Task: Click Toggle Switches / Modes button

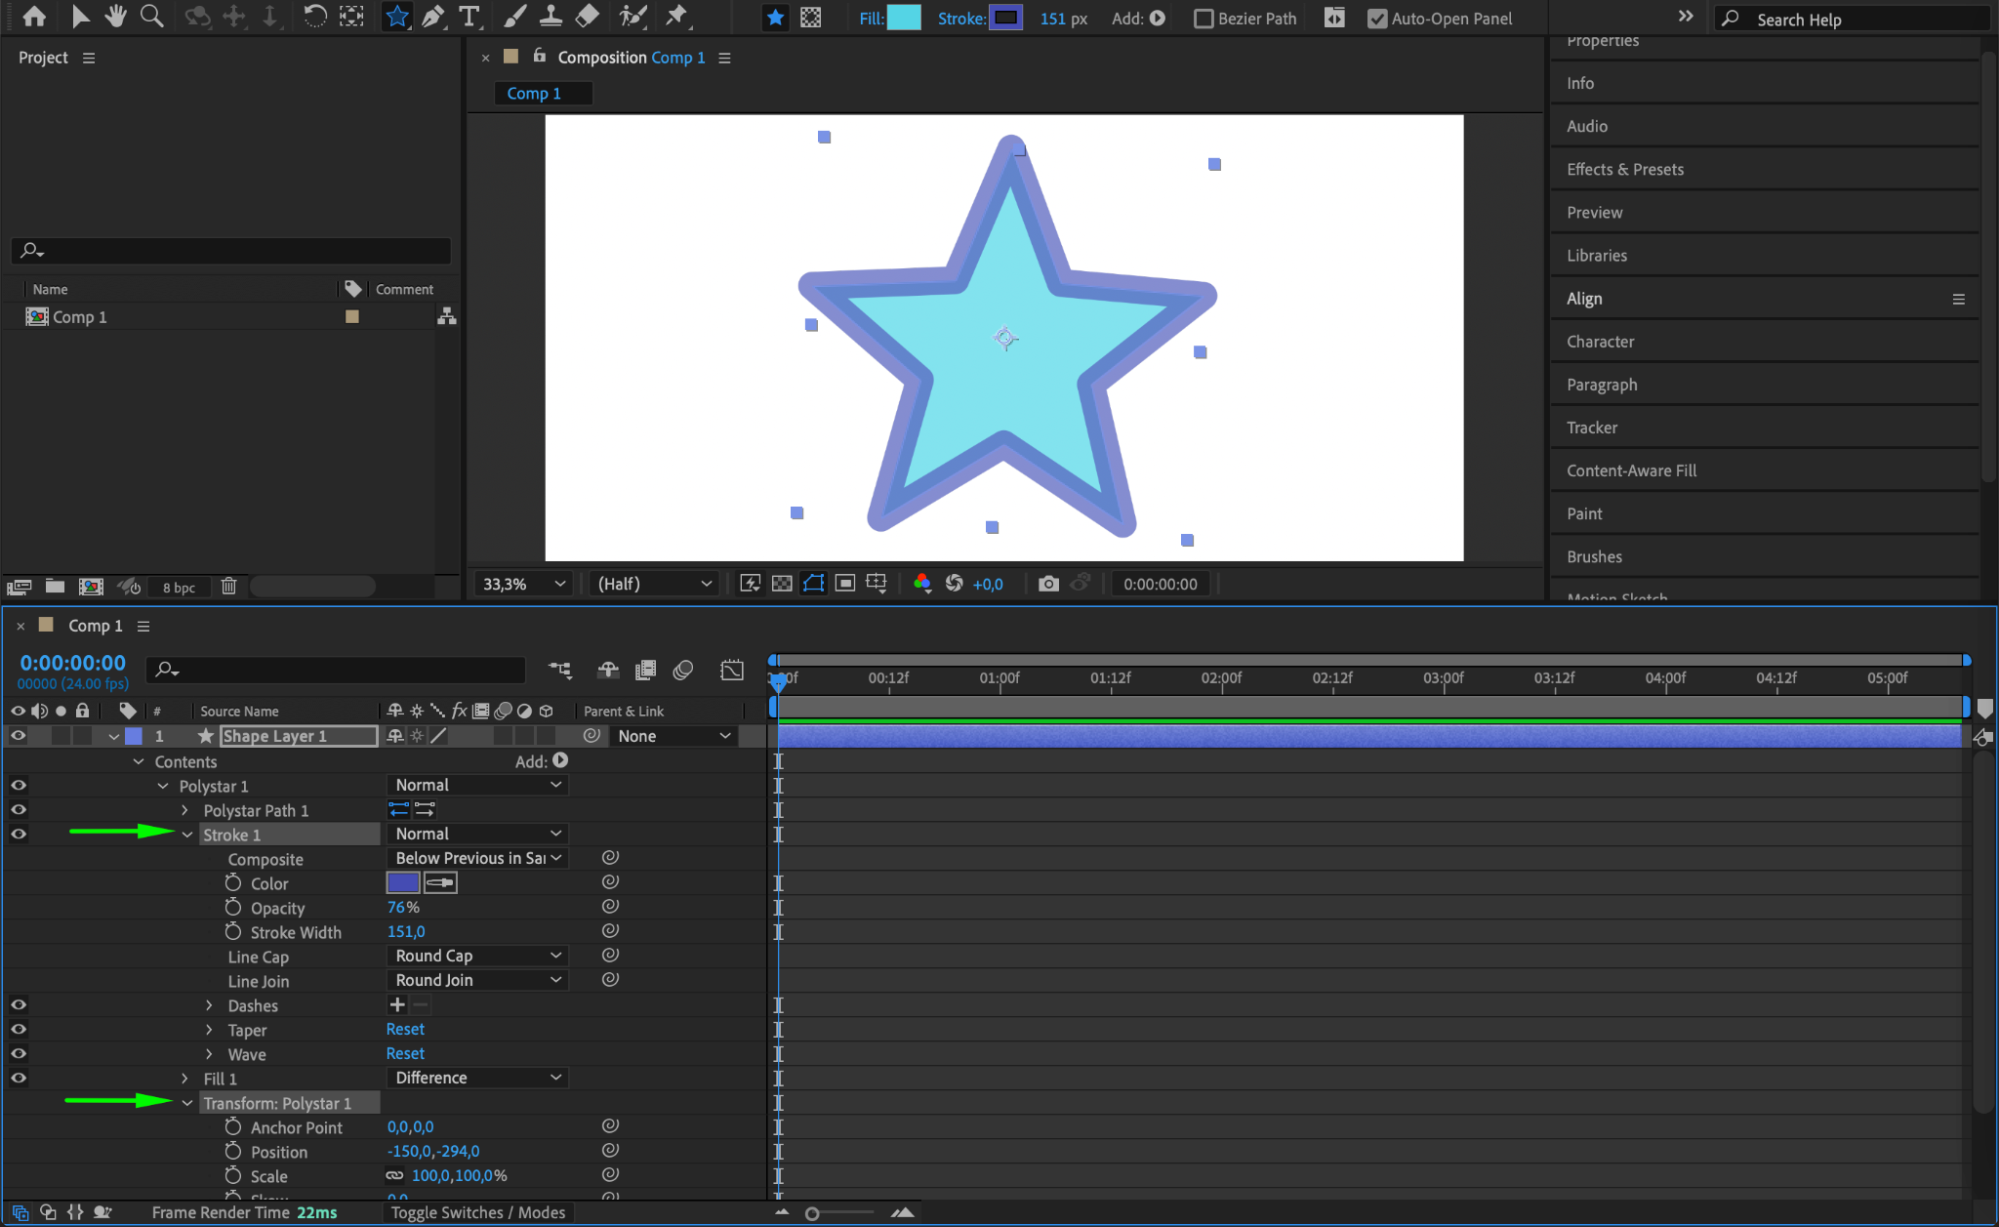Action: tap(478, 1212)
